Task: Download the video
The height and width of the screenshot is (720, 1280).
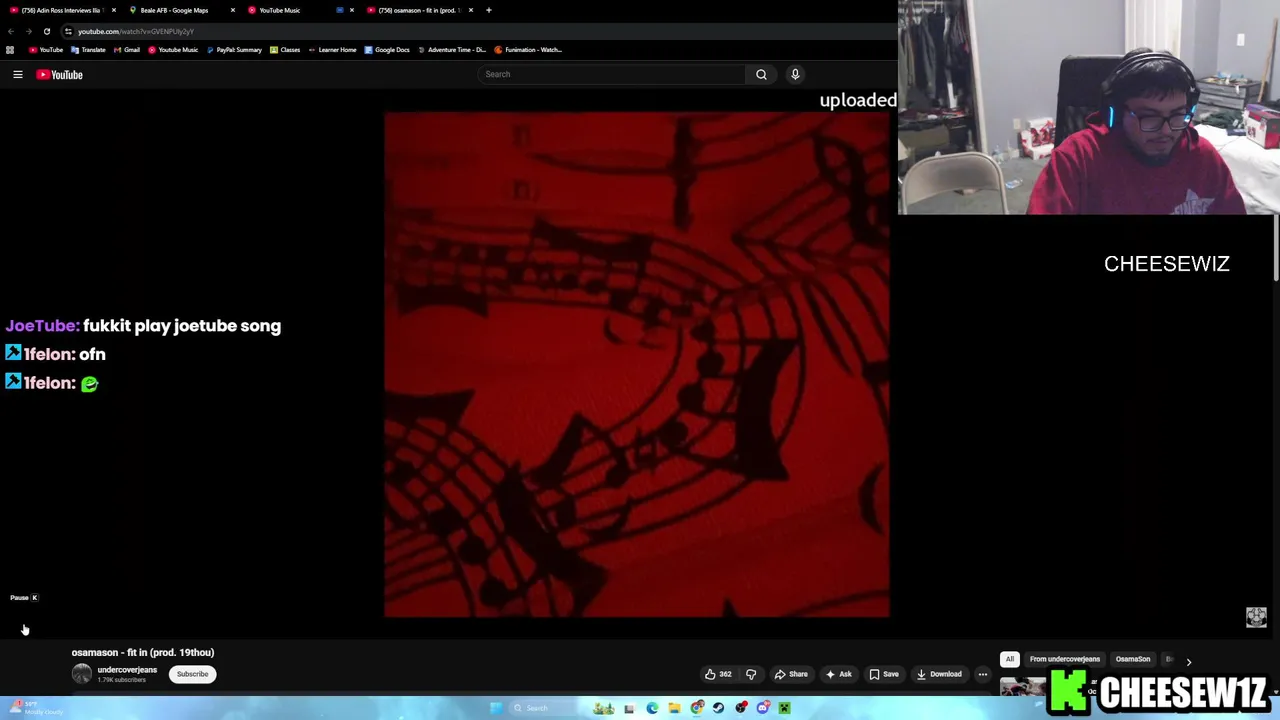Action: (939, 674)
